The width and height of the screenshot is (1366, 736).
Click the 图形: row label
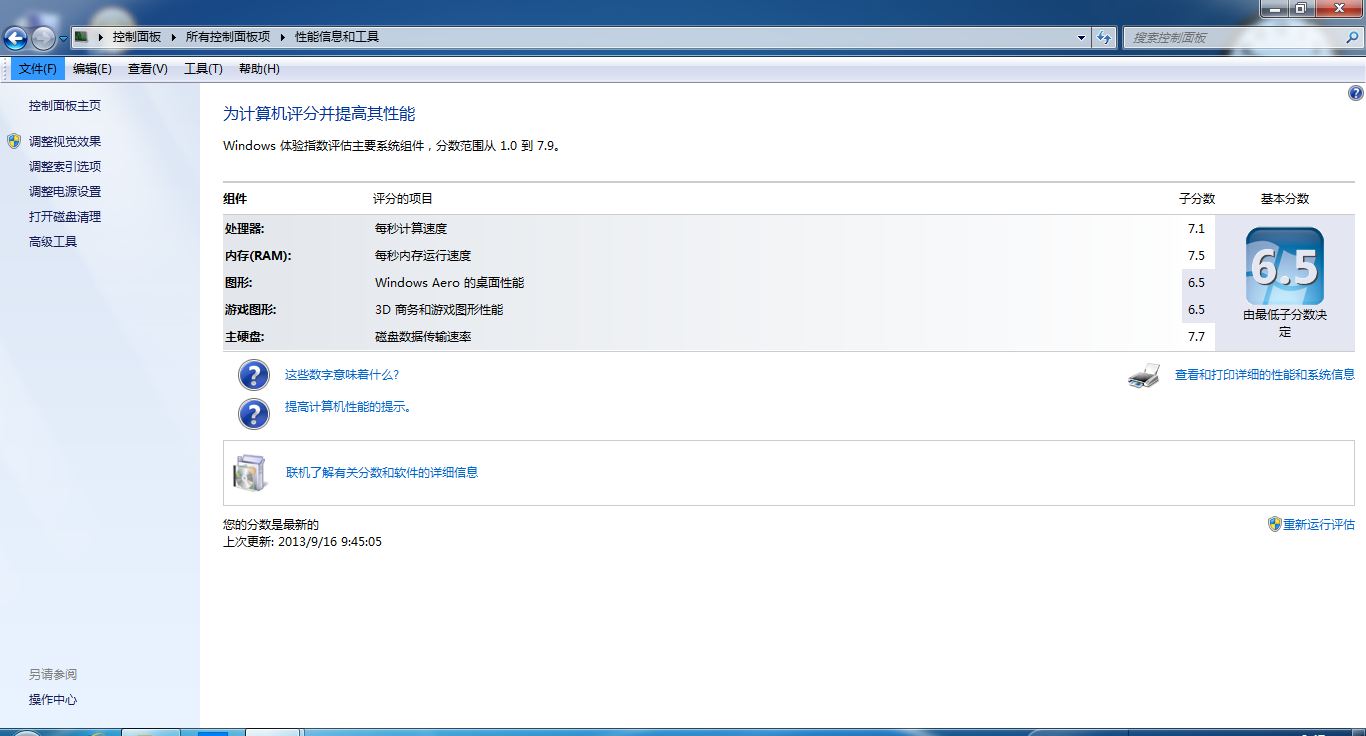click(x=238, y=282)
